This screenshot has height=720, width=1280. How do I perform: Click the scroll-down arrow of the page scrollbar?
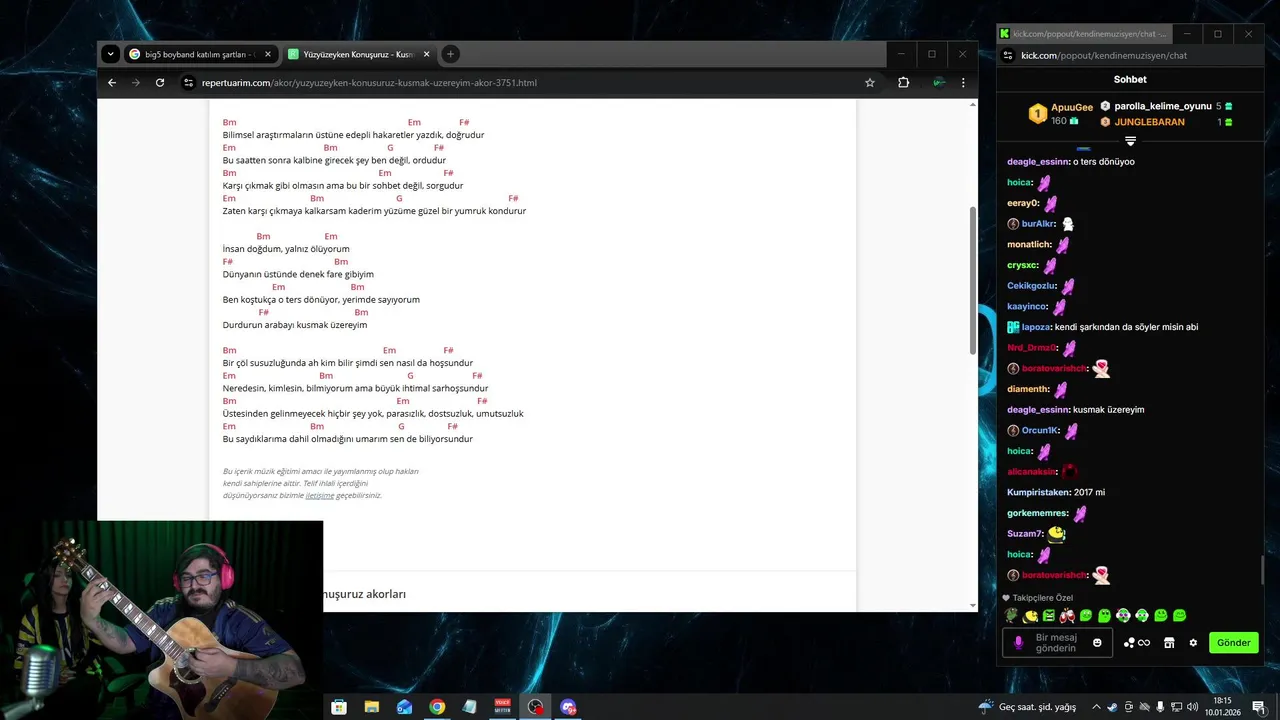click(973, 605)
